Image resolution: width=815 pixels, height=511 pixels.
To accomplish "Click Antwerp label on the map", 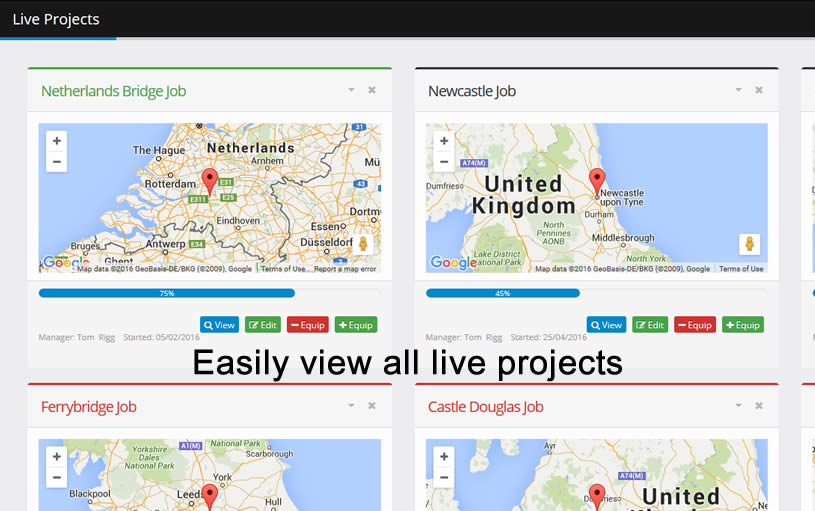I will (x=165, y=243).
